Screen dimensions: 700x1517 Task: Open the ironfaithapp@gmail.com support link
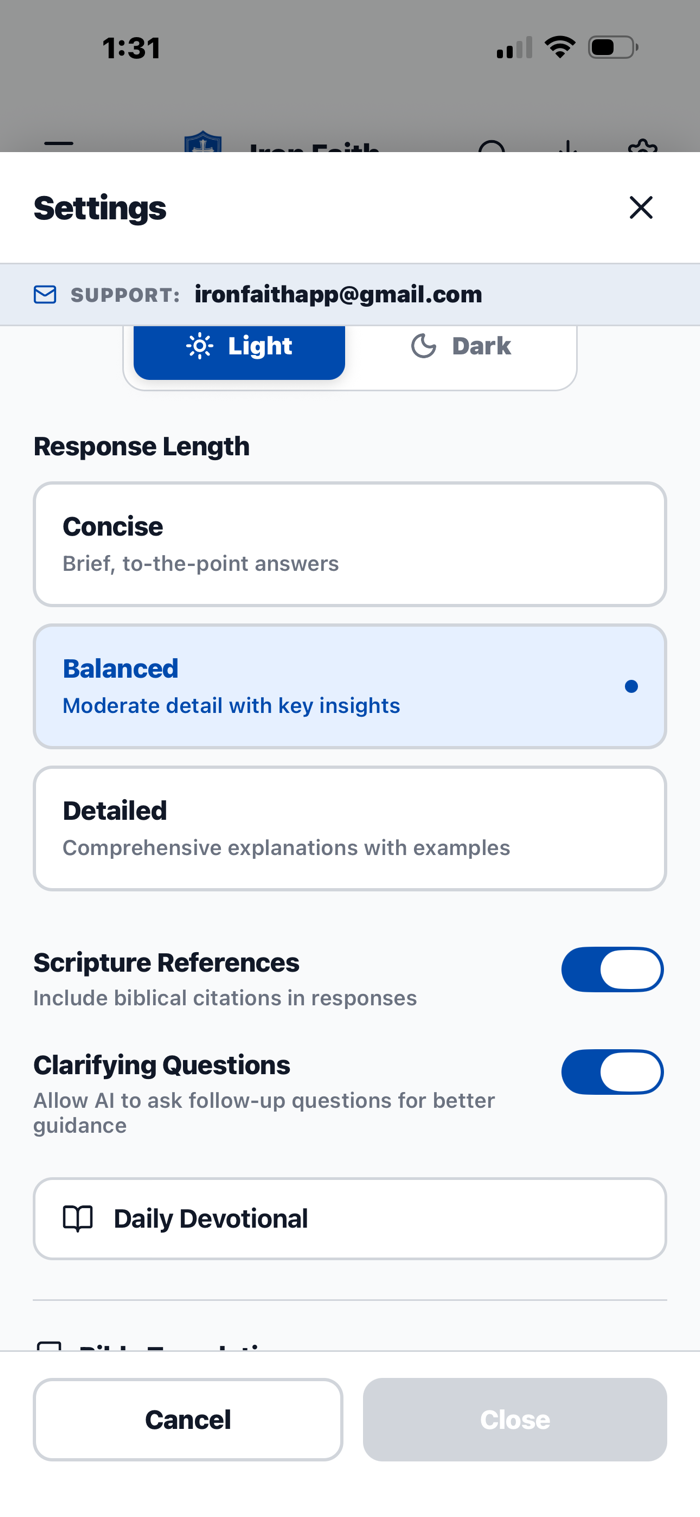(338, 294)
